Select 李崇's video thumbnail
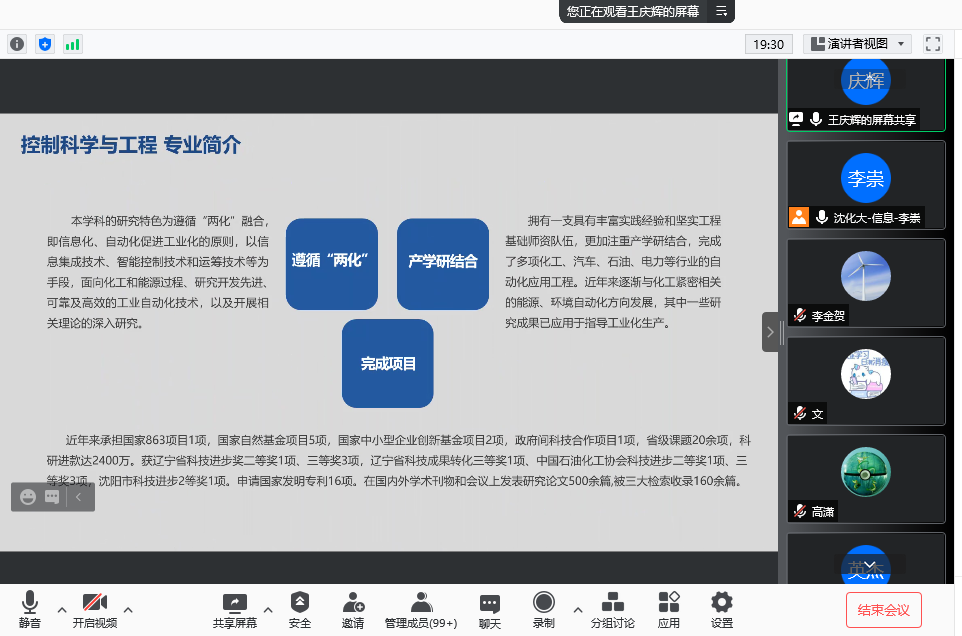 [x=865, y=185]
